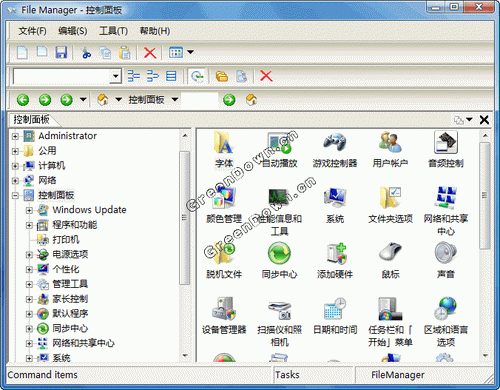Collapse the 控制面板 tree node
Viewport: 500px width, 390px height.
click(x=15, y=195)
